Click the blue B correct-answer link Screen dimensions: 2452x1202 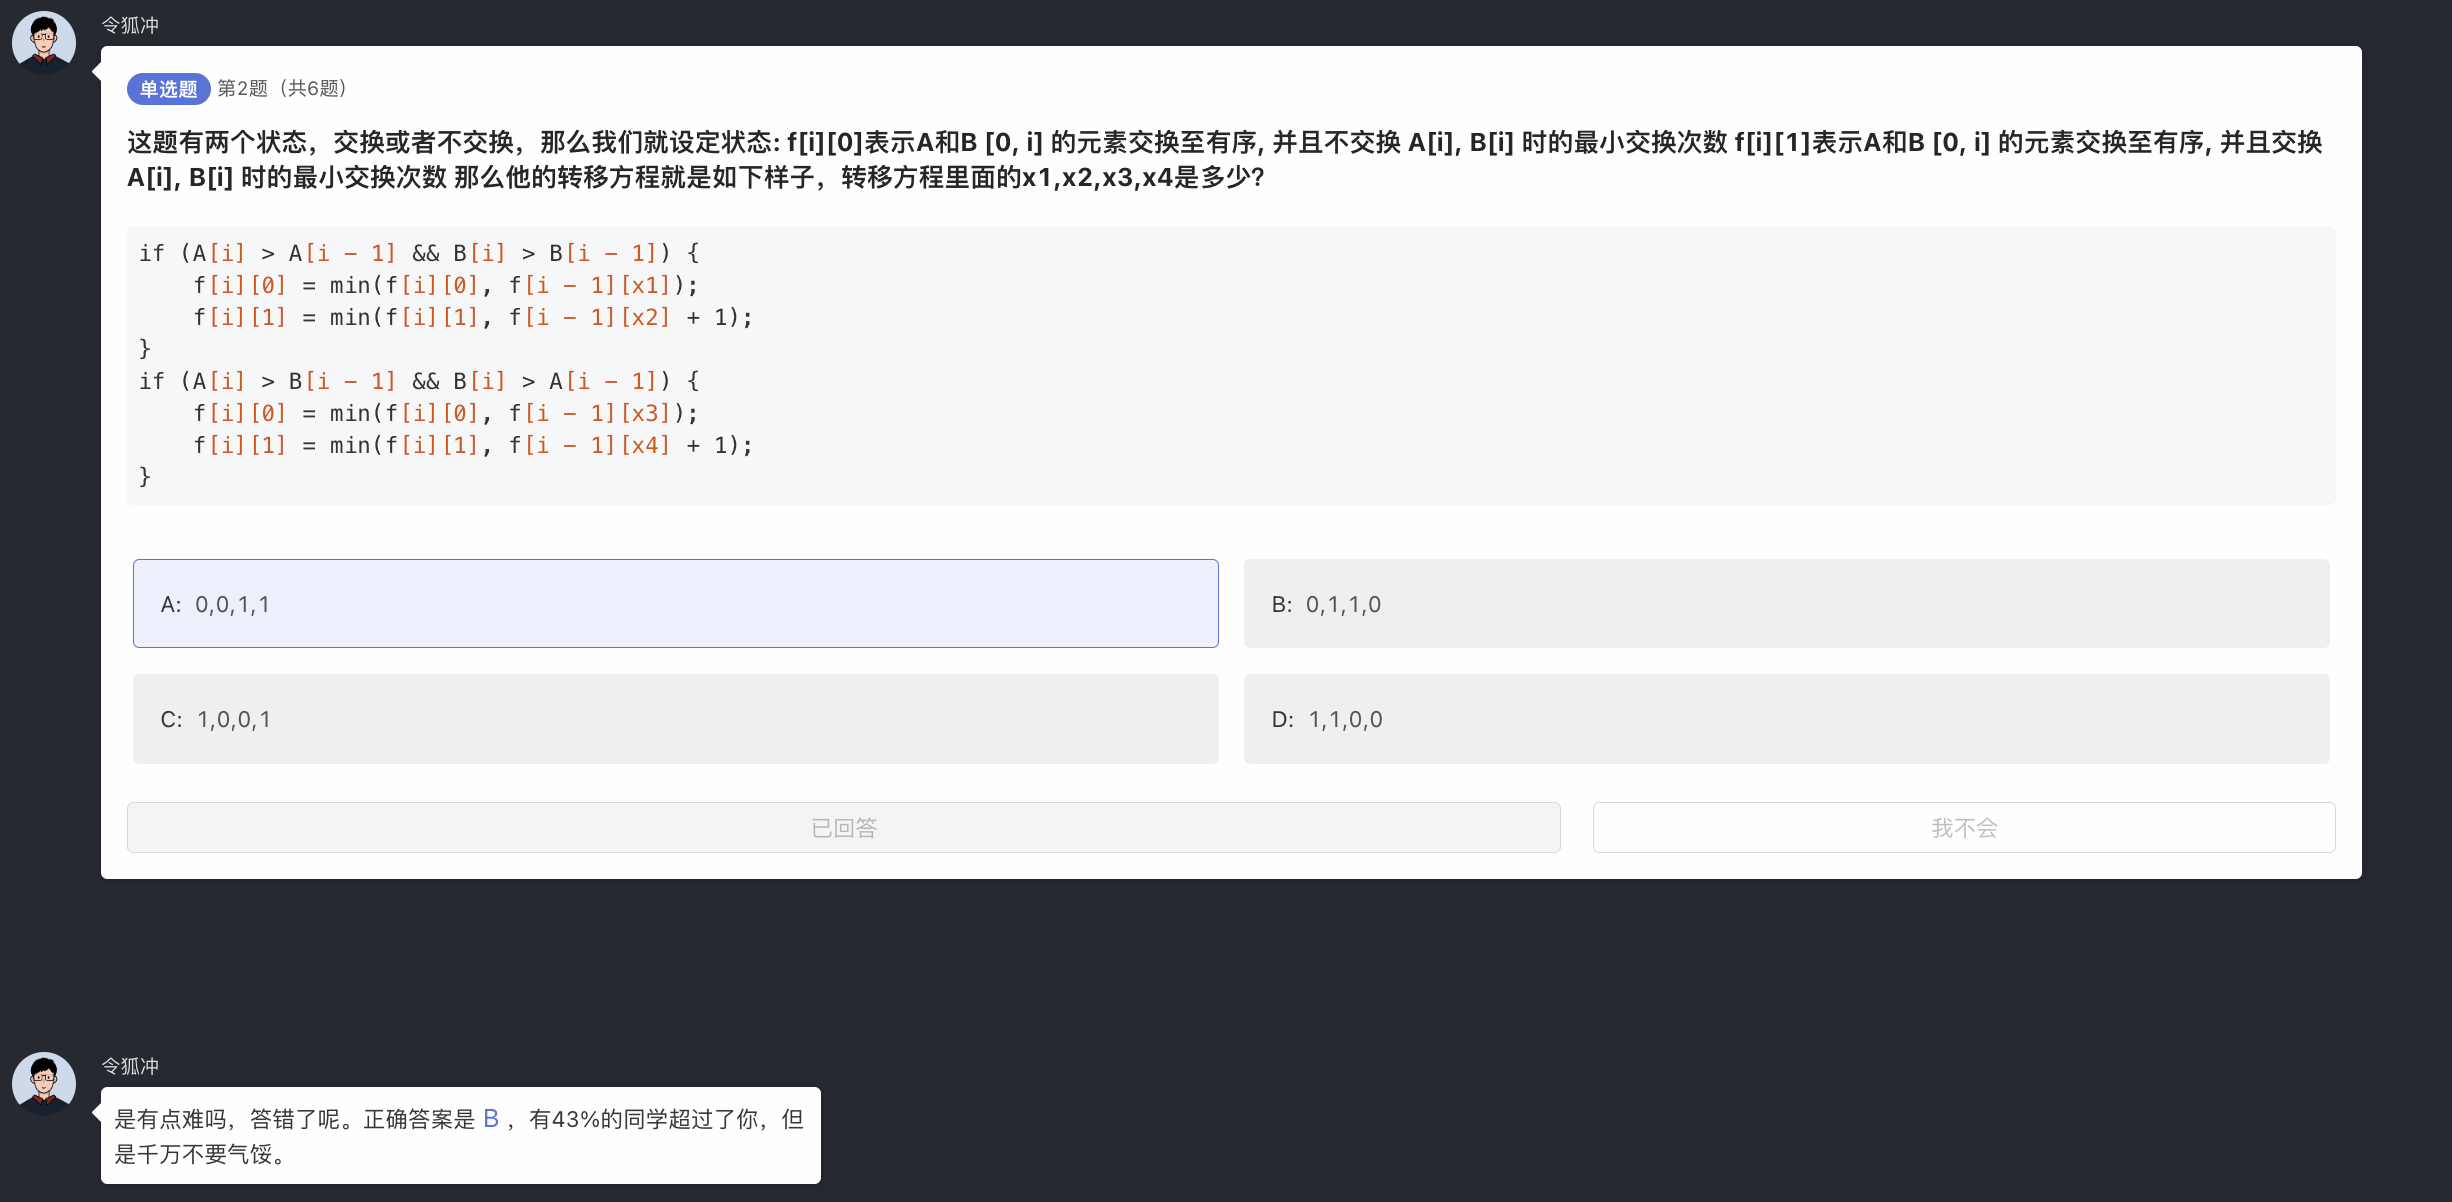(x=491, y=1119)
